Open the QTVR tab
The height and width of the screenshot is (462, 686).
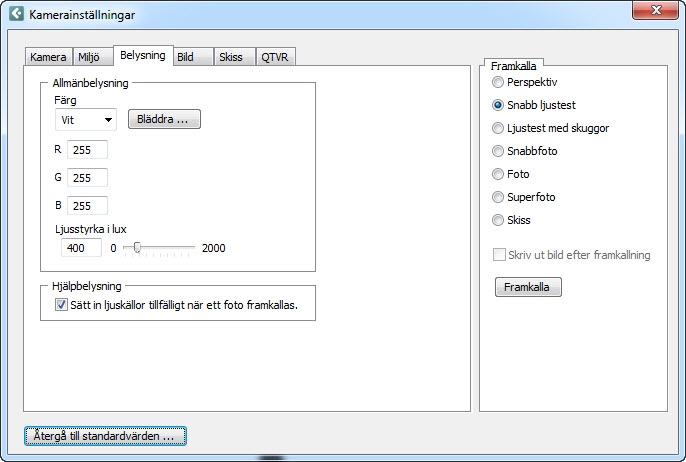pos(275,58)
